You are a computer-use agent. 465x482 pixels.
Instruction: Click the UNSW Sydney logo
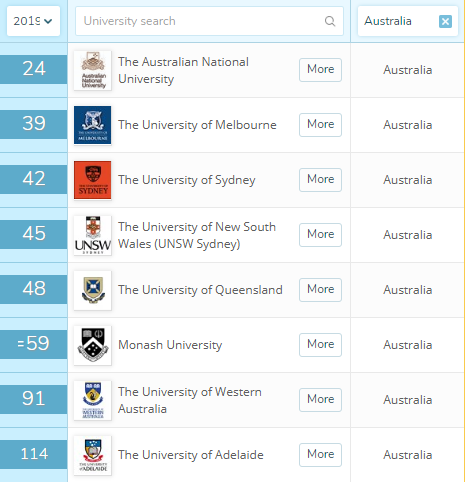point(93,235)
